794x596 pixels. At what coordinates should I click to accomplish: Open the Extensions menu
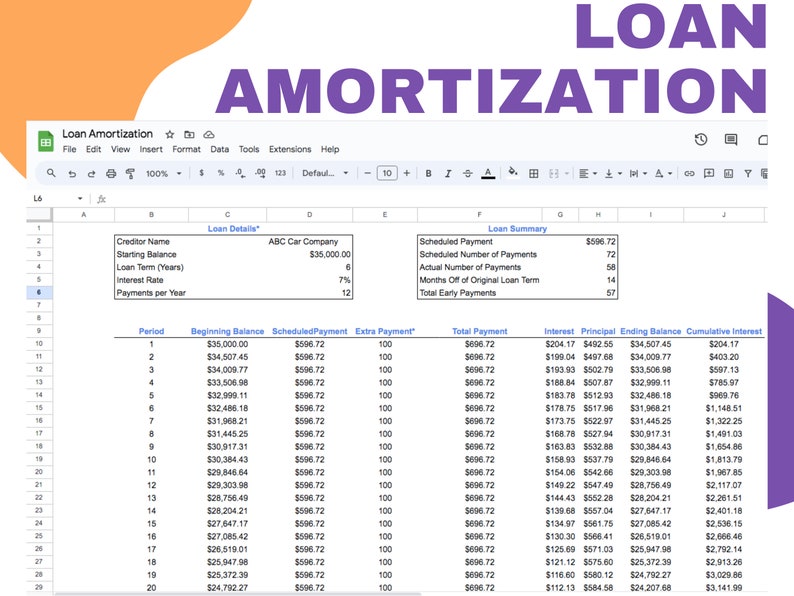(290, 149)
